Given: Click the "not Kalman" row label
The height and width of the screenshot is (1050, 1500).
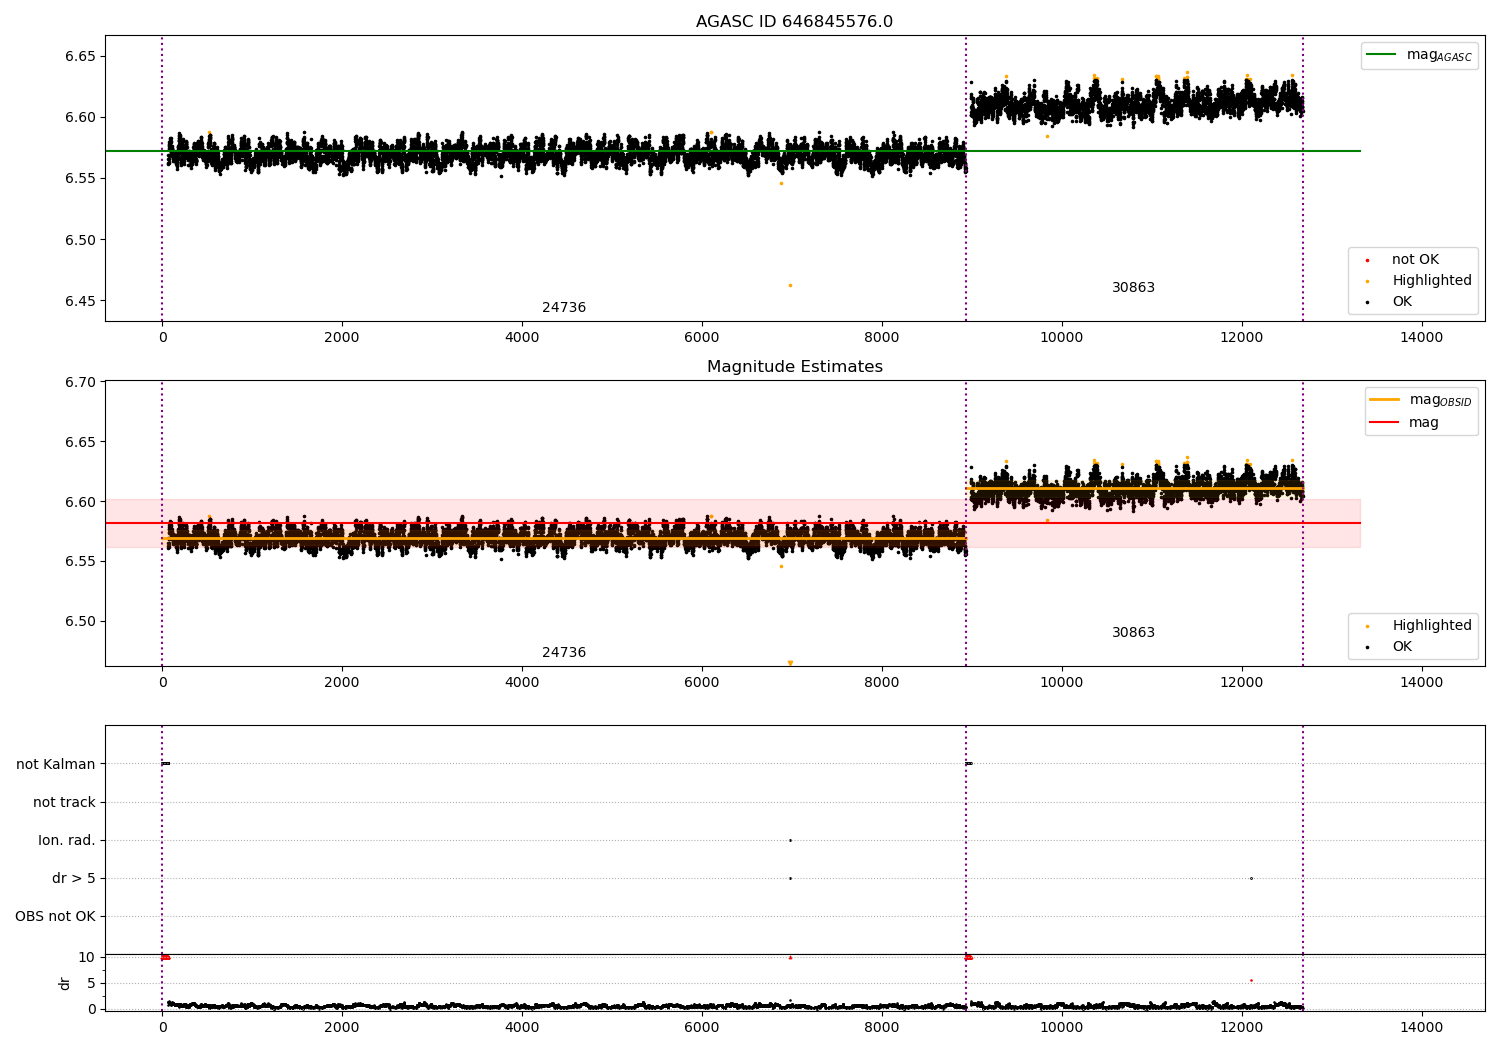Looking at the screenshot, I should (56, 764).
